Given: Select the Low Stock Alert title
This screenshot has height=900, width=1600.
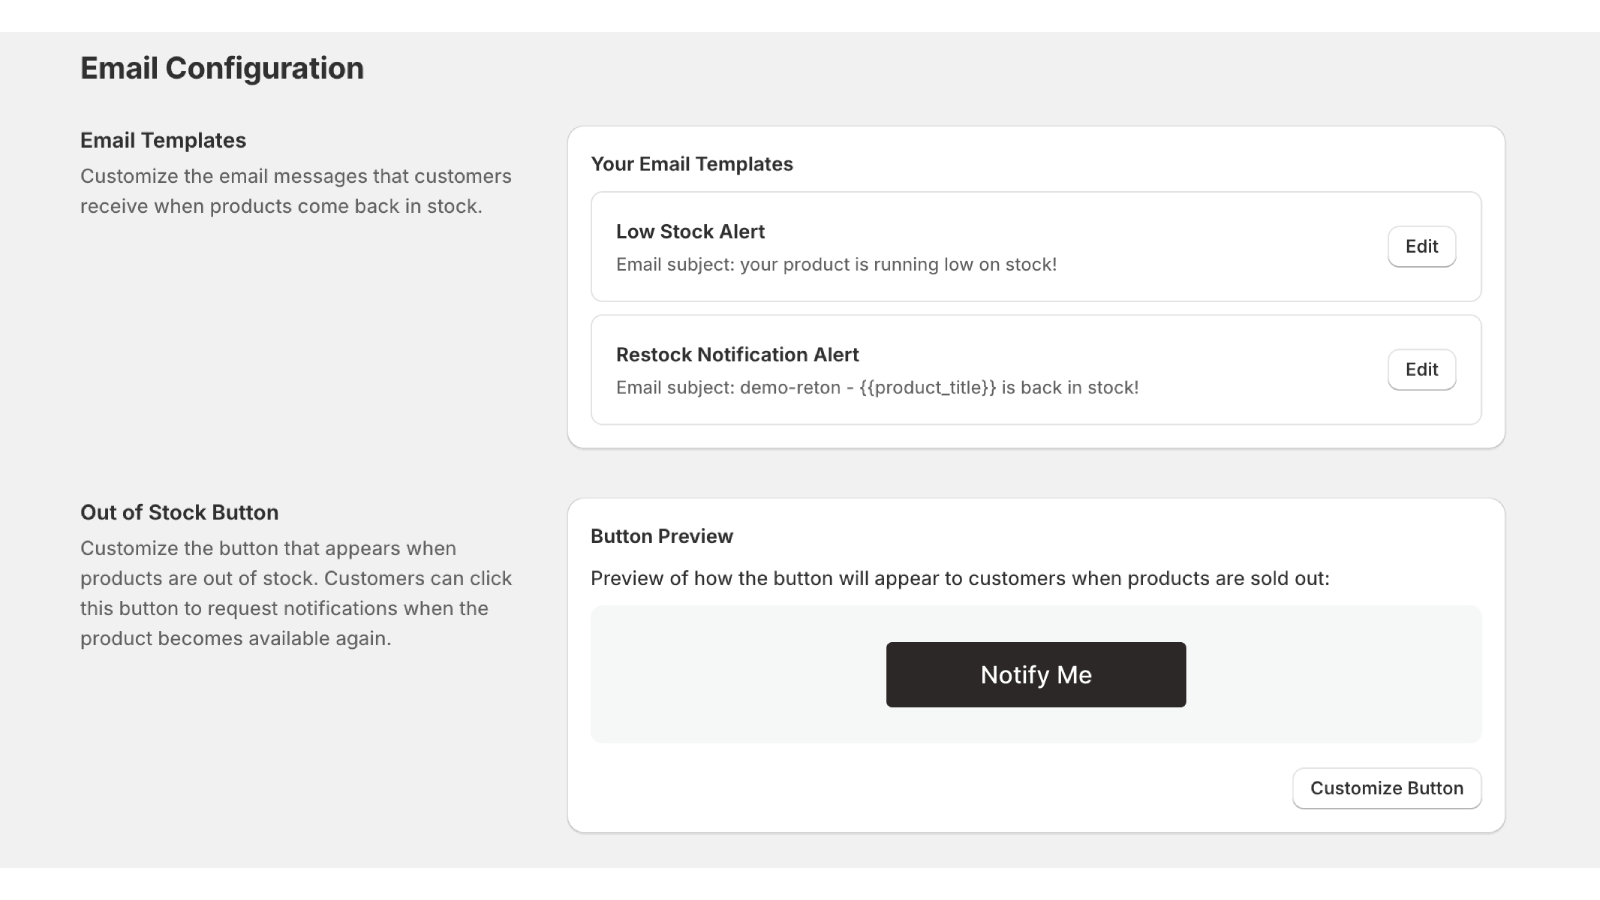Looking at the screenshot, I should [690, 232].
